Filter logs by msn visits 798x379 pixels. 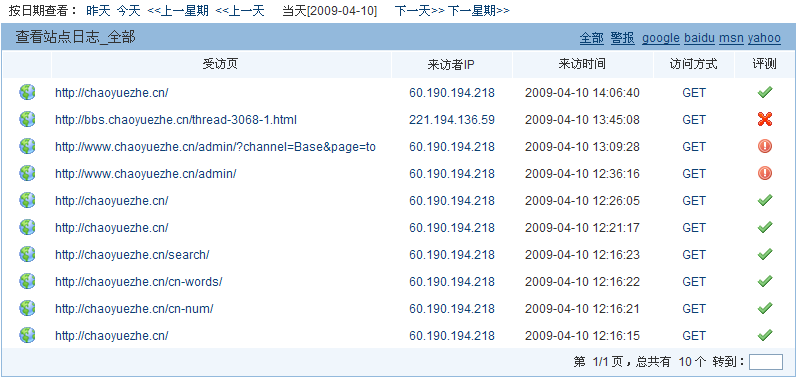731,38
